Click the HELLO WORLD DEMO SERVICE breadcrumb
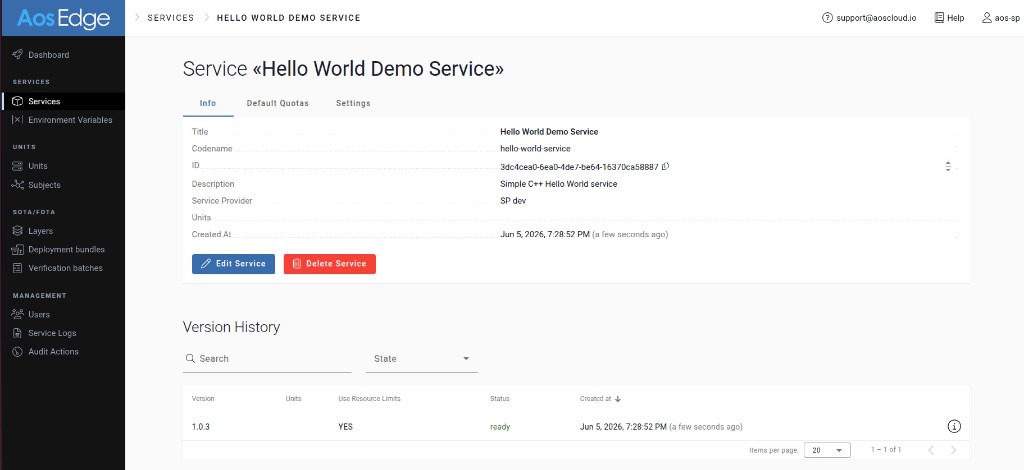The image size is (1024, 470). (289, 18)
